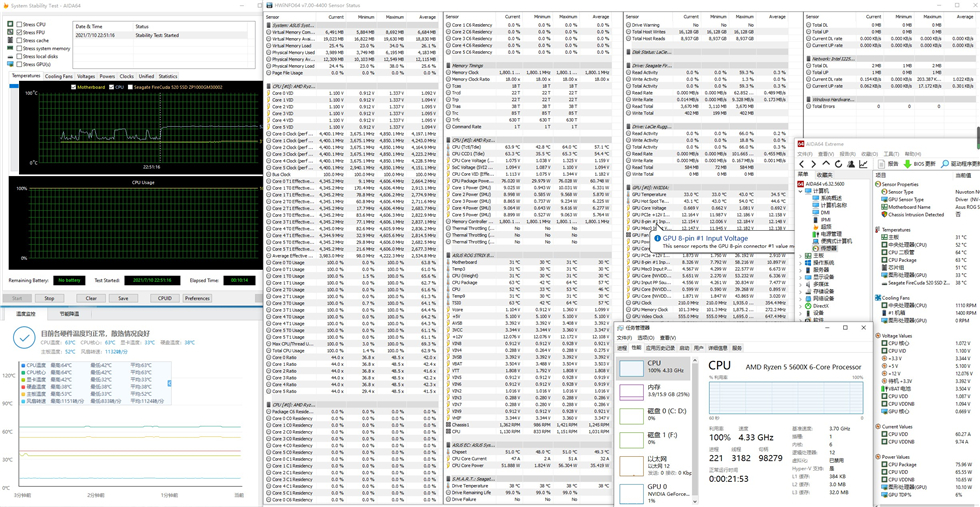Select 传感器 item in AIDA64 tree
The height and width of the screenshot is (507, 980).
828,248
